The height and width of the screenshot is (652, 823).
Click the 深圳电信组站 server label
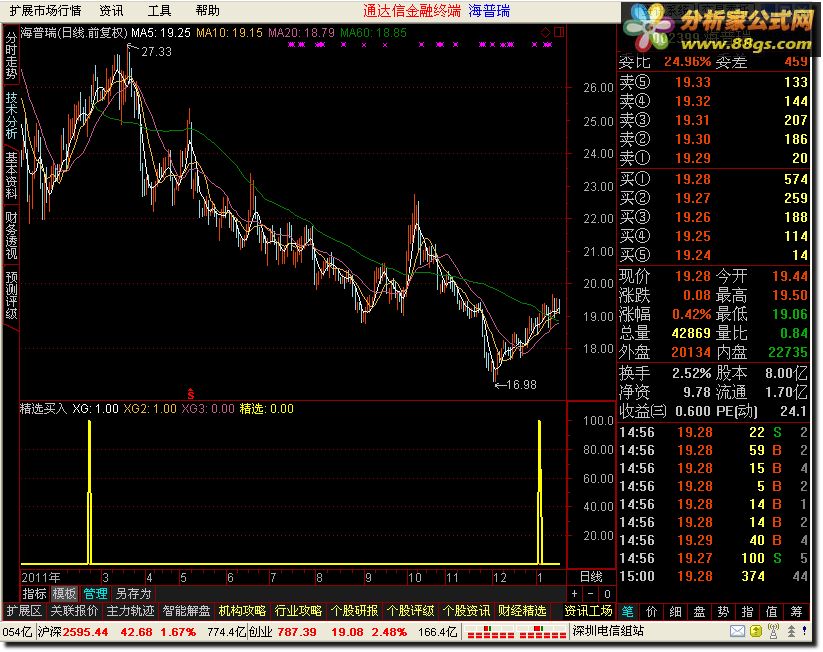click(x=608, y=631)
